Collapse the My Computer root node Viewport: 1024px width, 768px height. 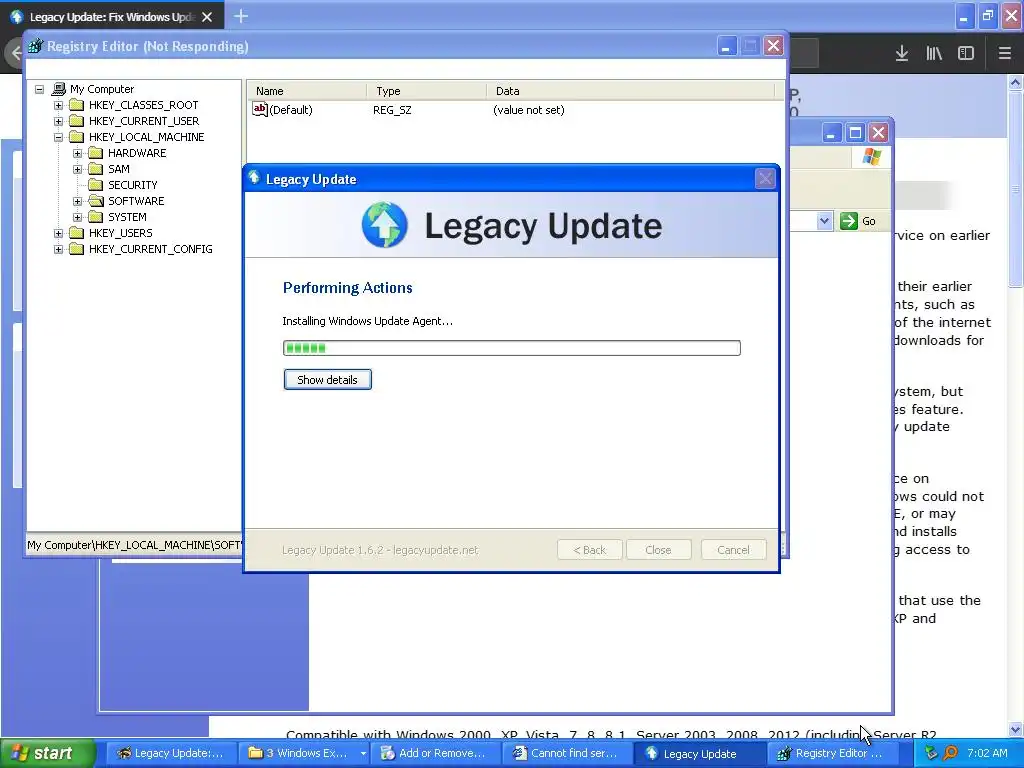click(x=40, y=89)
